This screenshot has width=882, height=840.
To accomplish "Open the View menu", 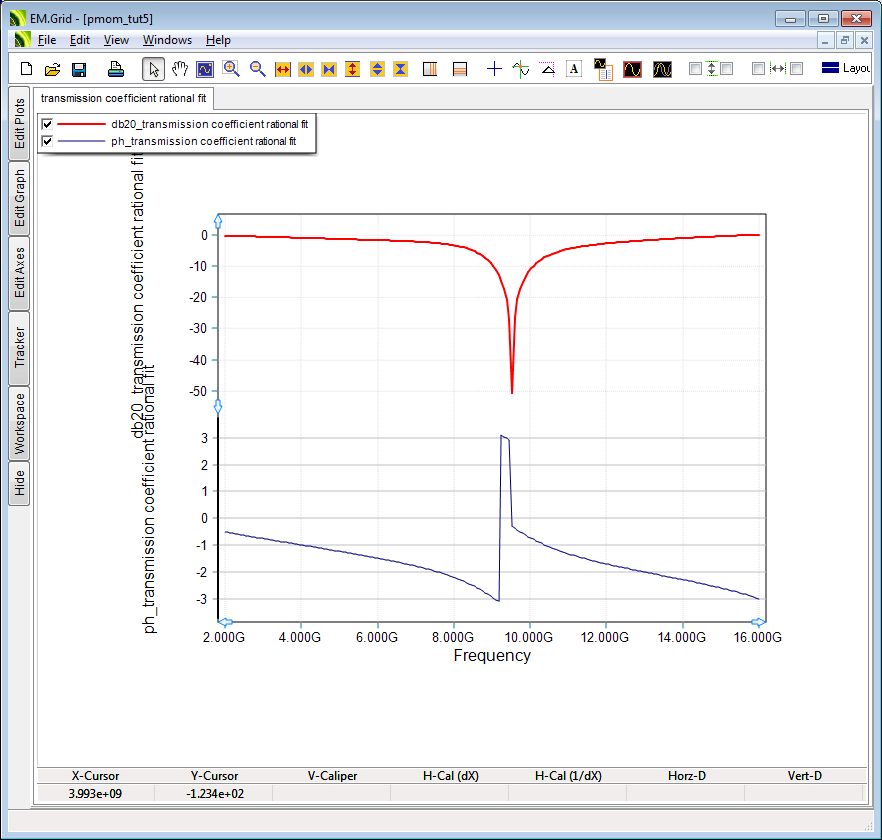I will pos(116,40).
